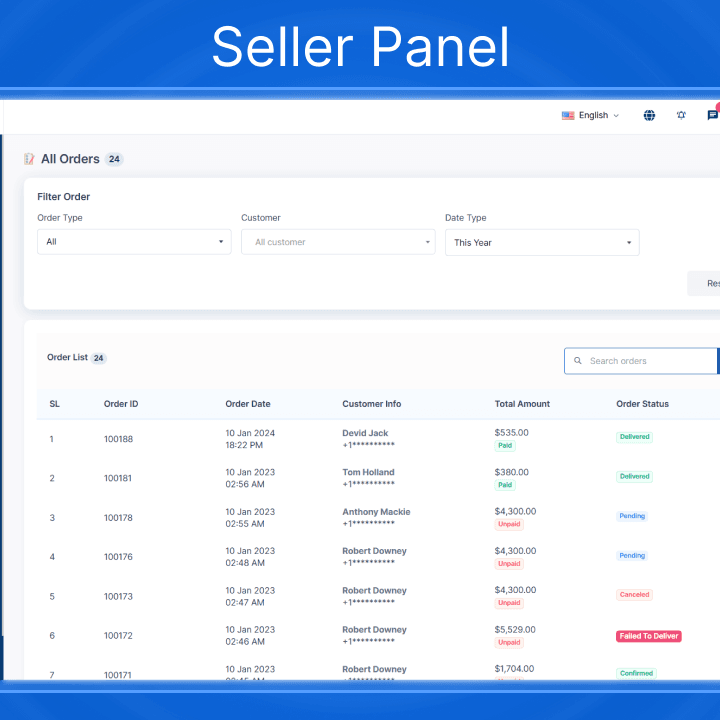The image size is (720, 720).
Task: Open the This Year date dropdown
Action: [541, 242]
